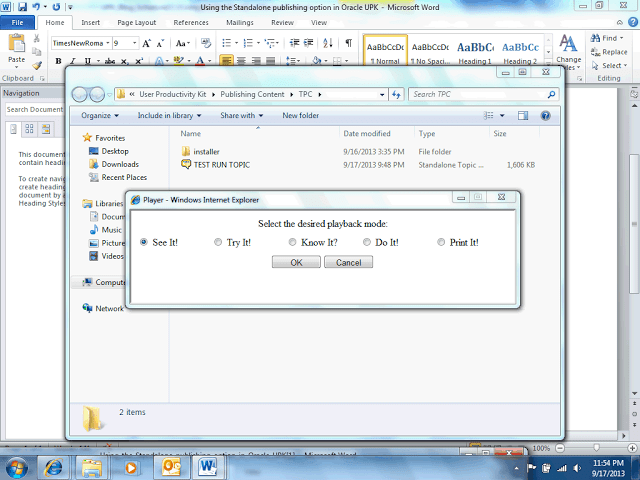Click the Shrink Font icon
Screen dimensions: 640x480
pos(160,43)
